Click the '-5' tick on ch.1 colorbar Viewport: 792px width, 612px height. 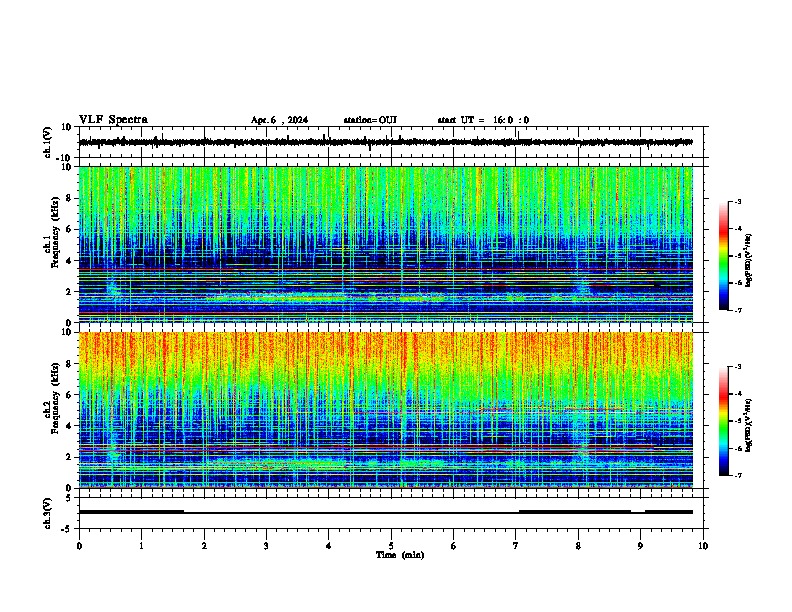[x=737, y=256]
